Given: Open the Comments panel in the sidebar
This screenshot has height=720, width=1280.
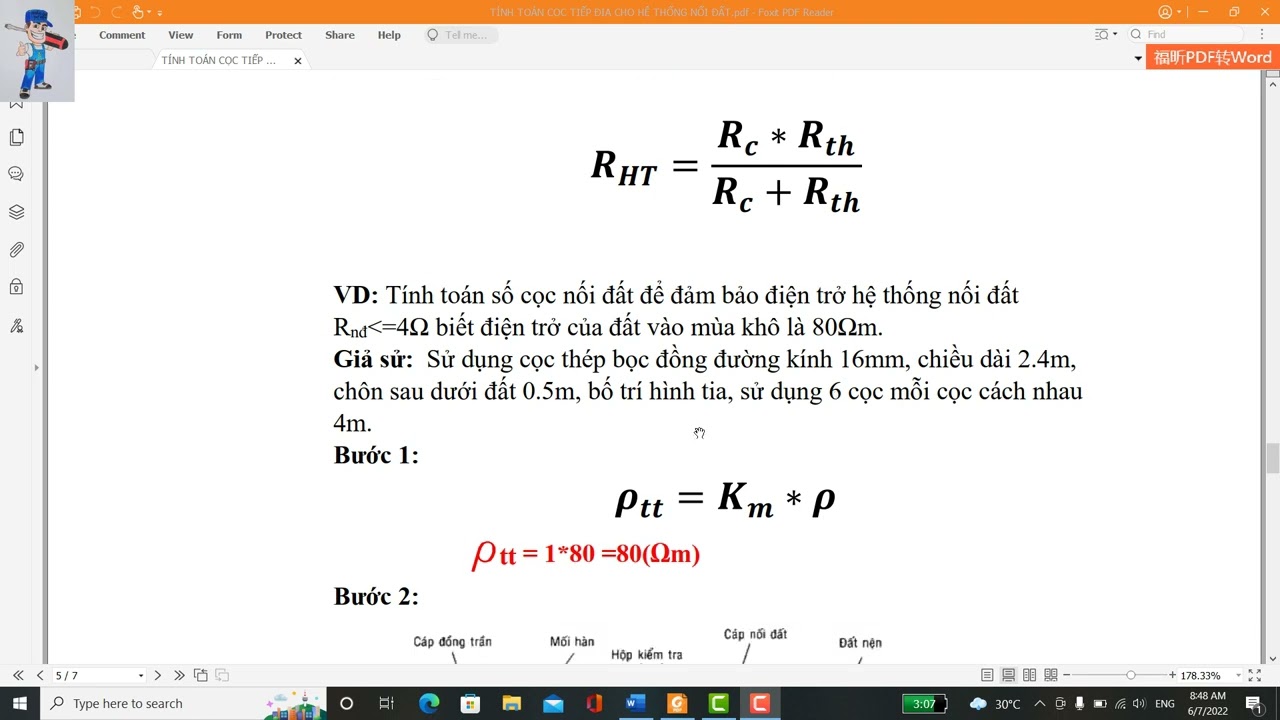Looking at the screenshot, I should 16,174.
